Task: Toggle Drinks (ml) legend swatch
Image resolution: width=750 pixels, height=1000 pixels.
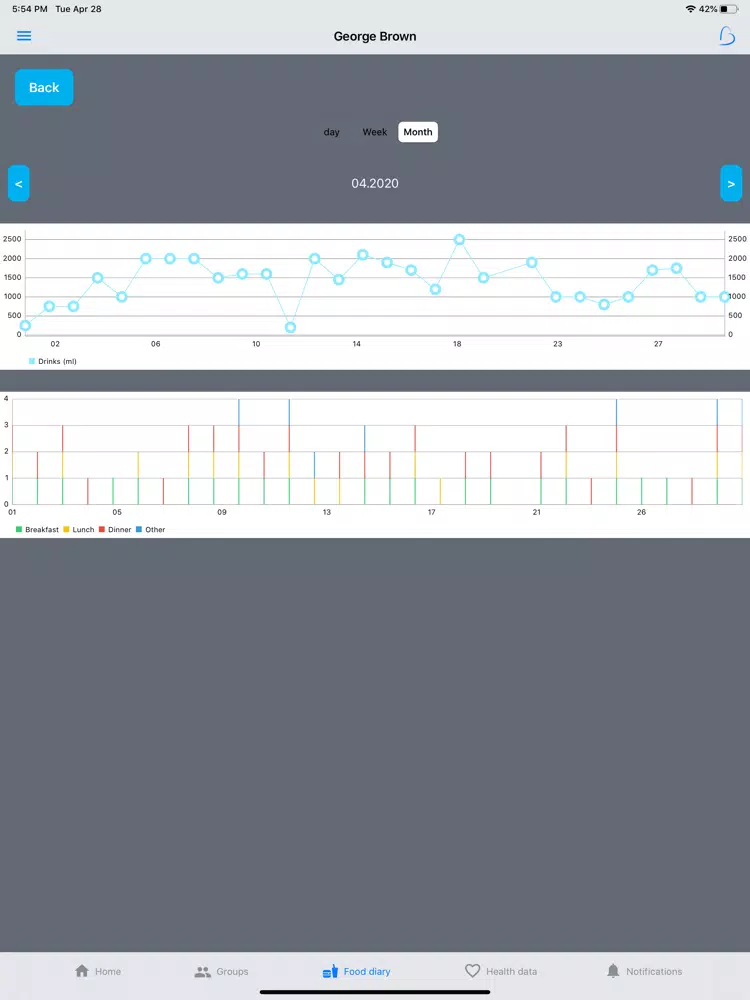Action: point(32,361)
